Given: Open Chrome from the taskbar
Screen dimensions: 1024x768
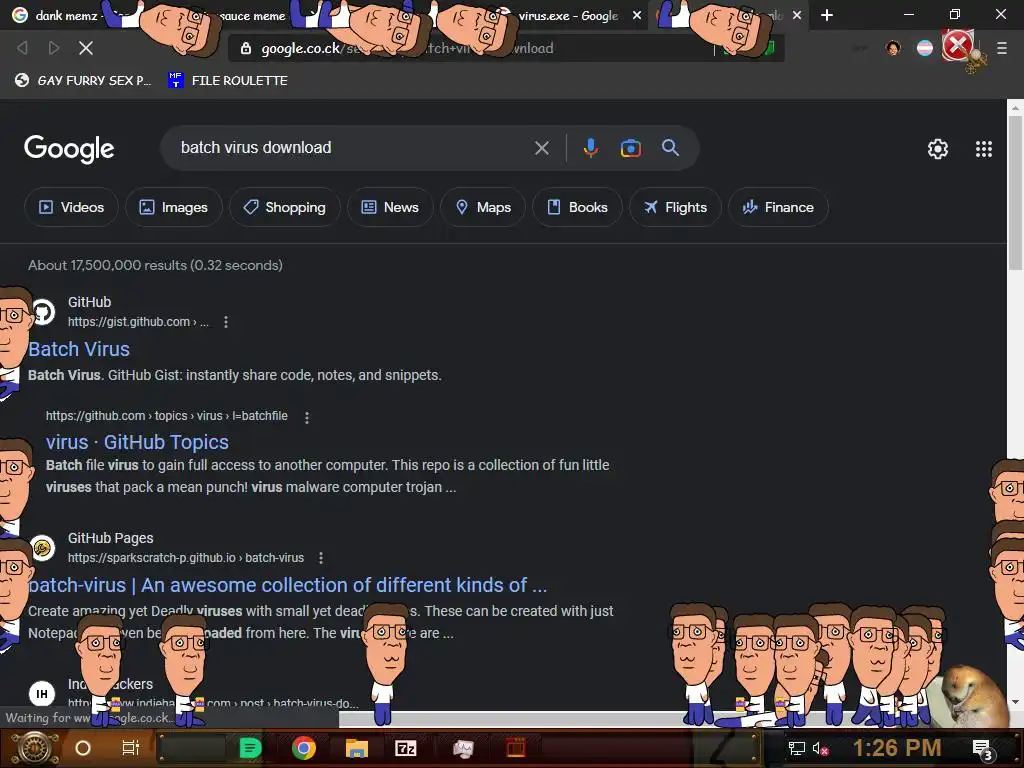Looking at the screenshot, I should pos(304,748).
